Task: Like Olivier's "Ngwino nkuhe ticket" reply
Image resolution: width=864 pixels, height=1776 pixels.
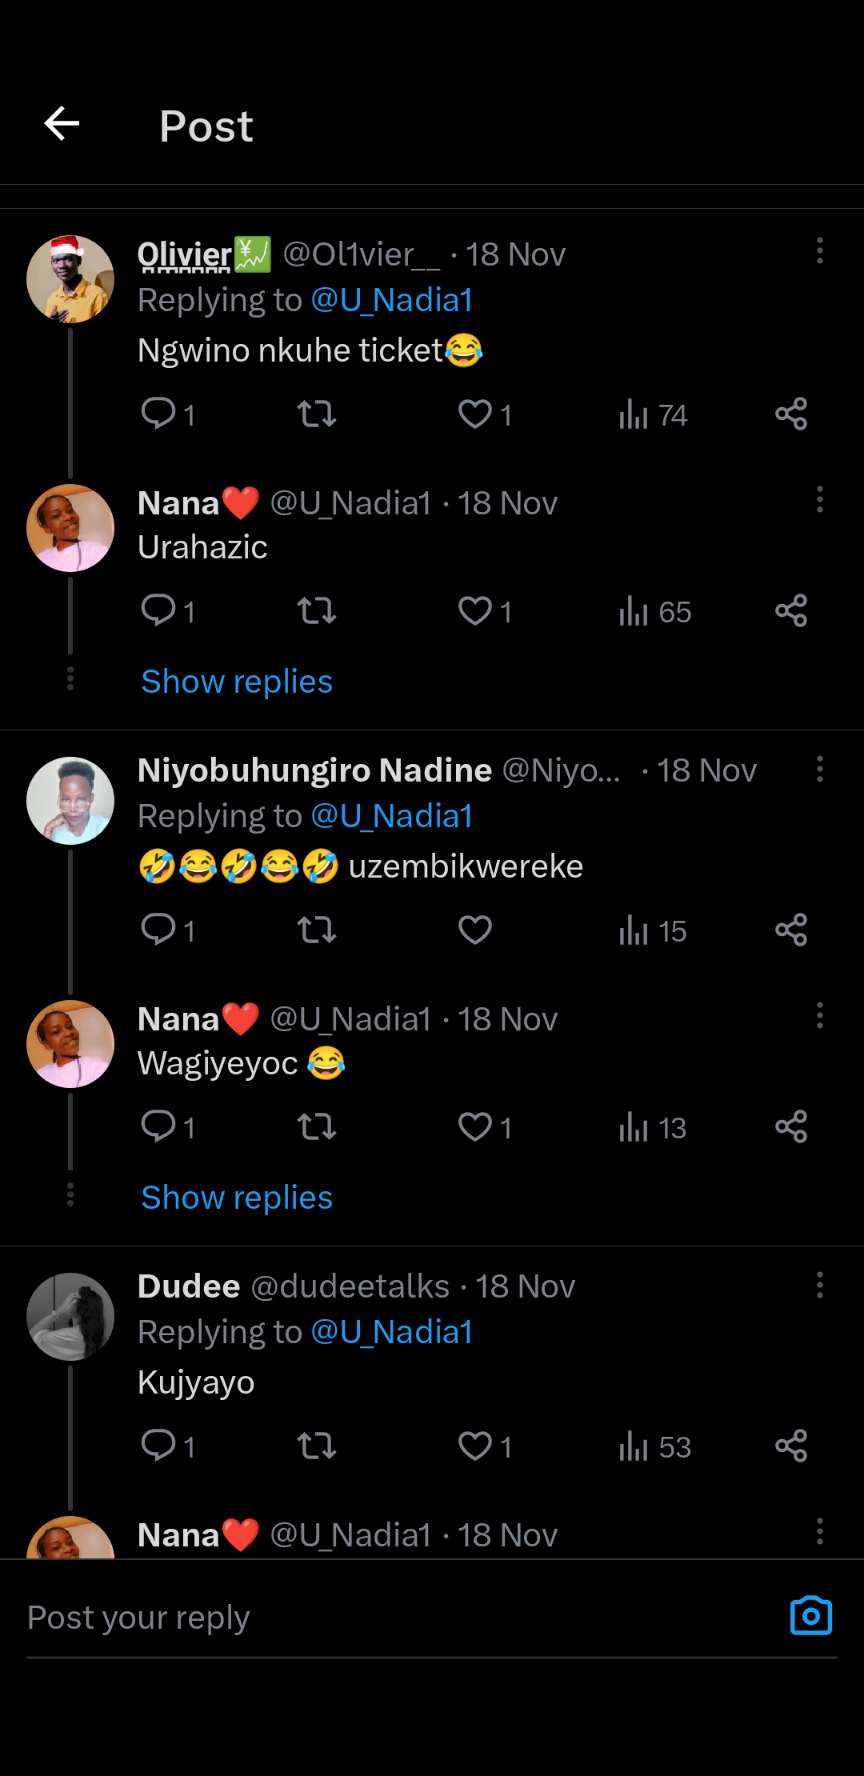Action: click(475, 414)
